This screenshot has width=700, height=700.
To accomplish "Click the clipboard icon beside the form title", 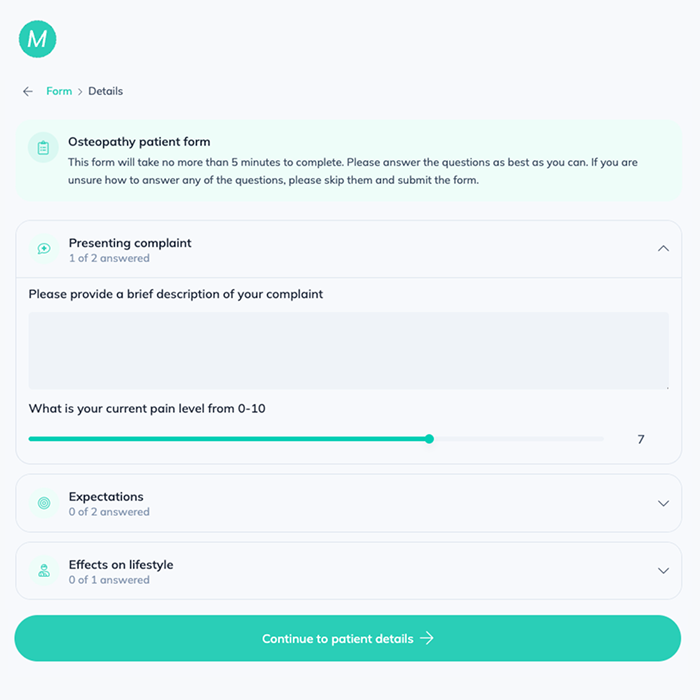I will [x=43, y=148].
